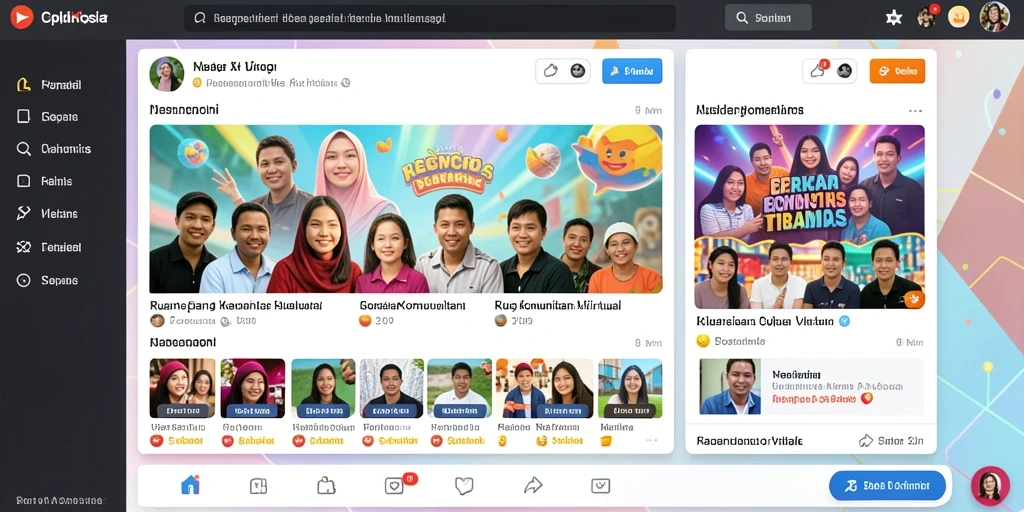Open the post with man in blue shirt
The image size is (1024, 512).
click(811, 386)
